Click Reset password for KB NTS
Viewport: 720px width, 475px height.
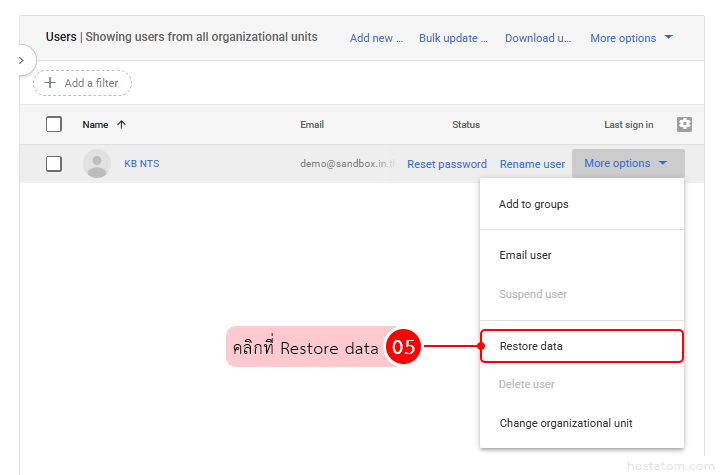coord(447,164)
